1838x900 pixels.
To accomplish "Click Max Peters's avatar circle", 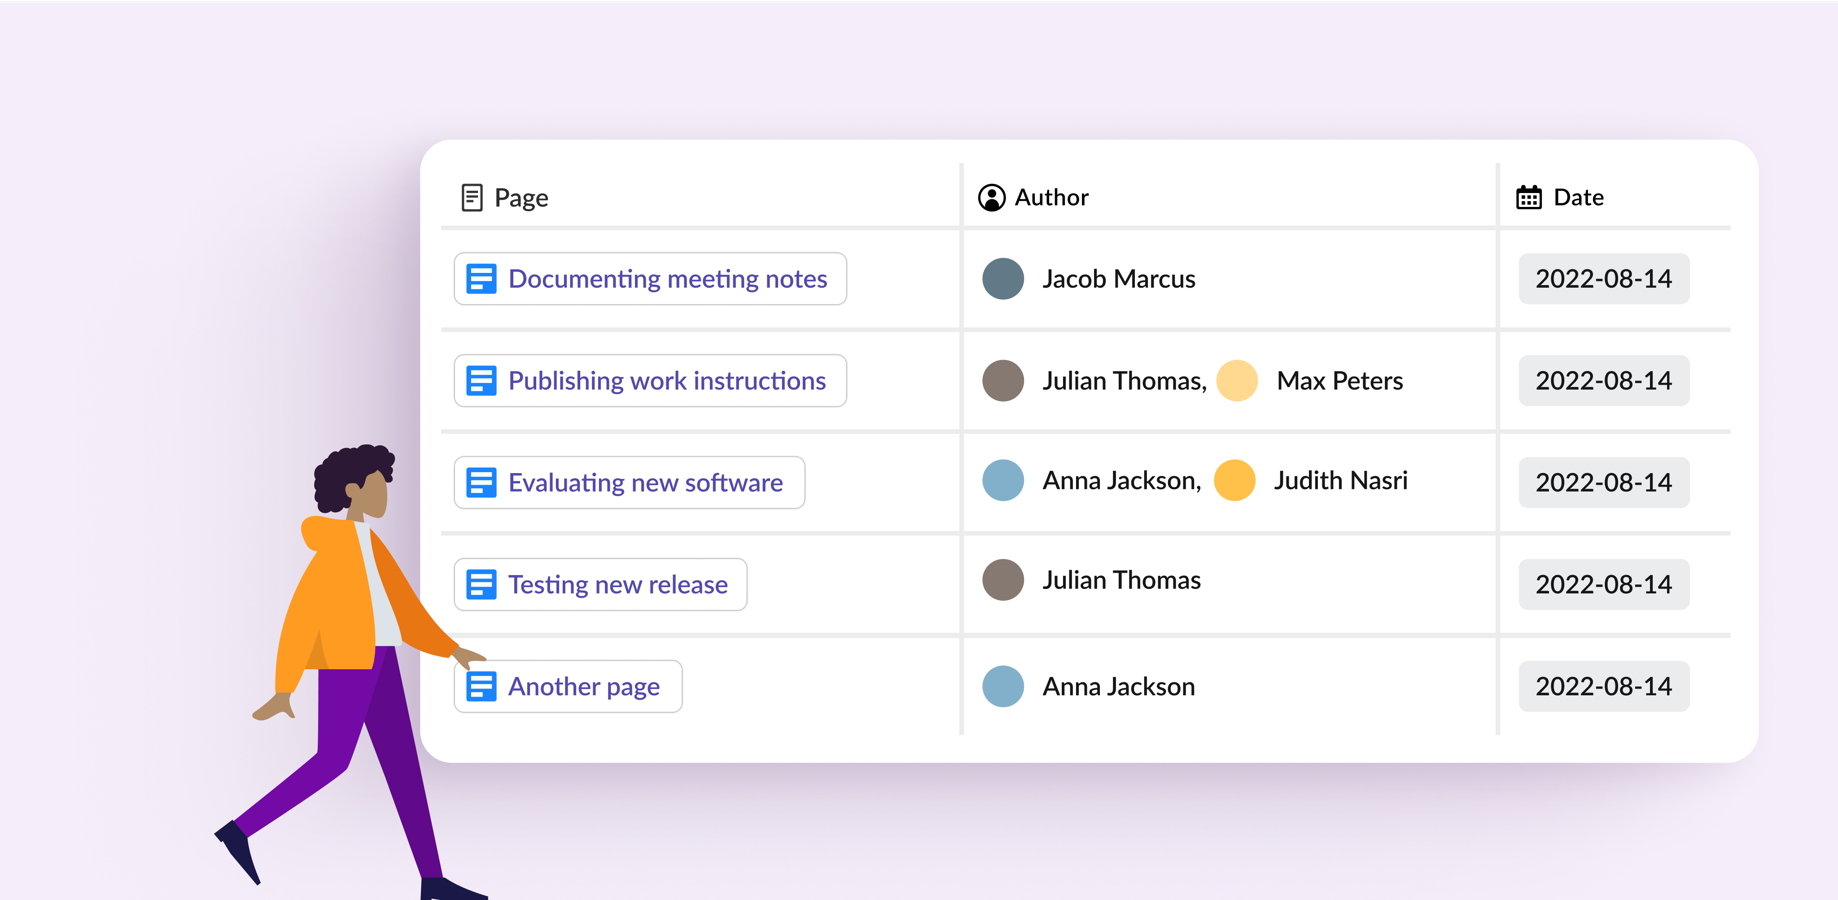I will pos(1237,381).
